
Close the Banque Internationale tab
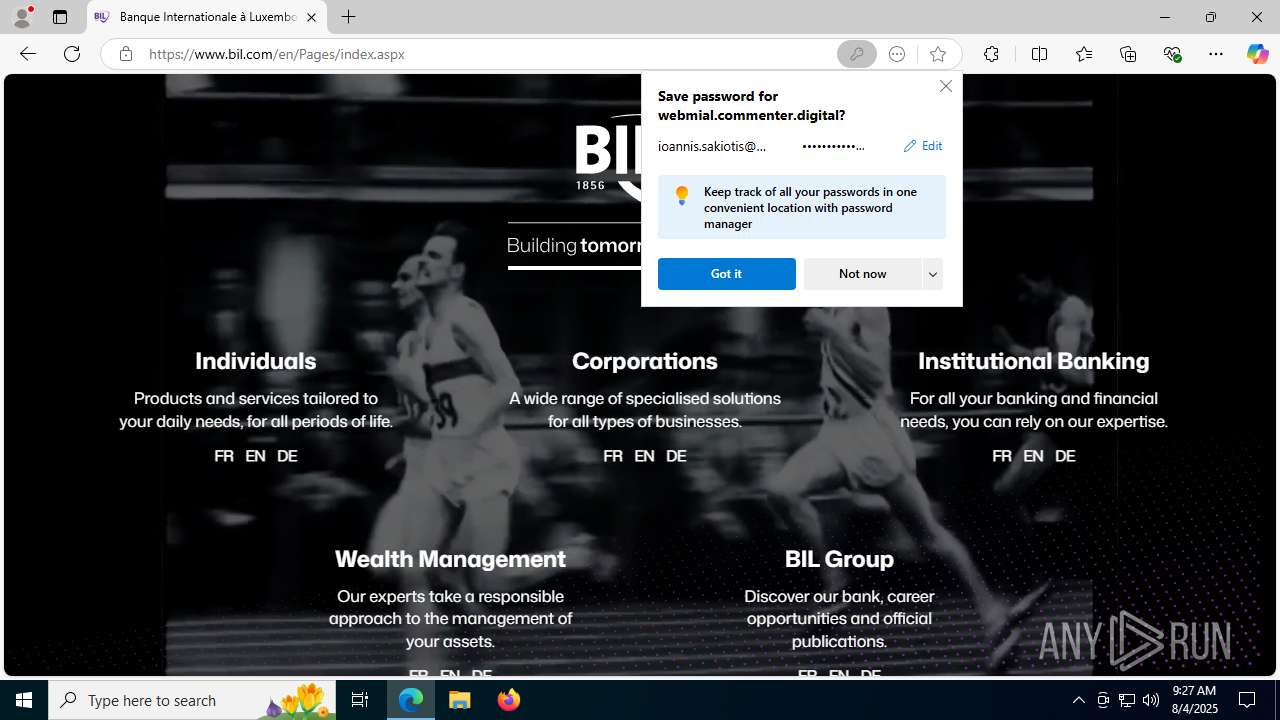[x=311, y=17]
